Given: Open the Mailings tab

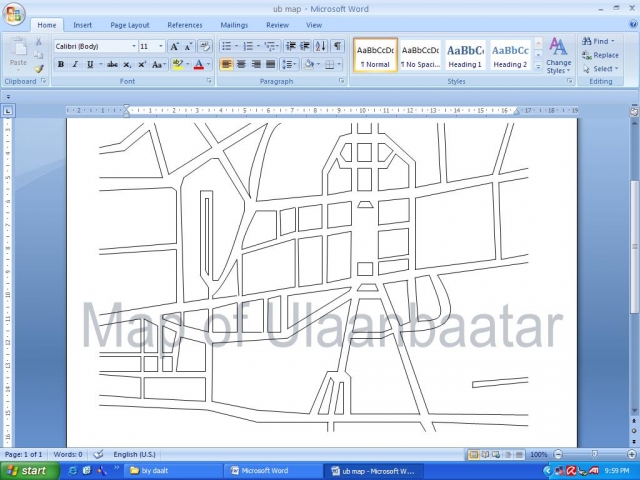Looking at the screenshot, I should 234,25.
